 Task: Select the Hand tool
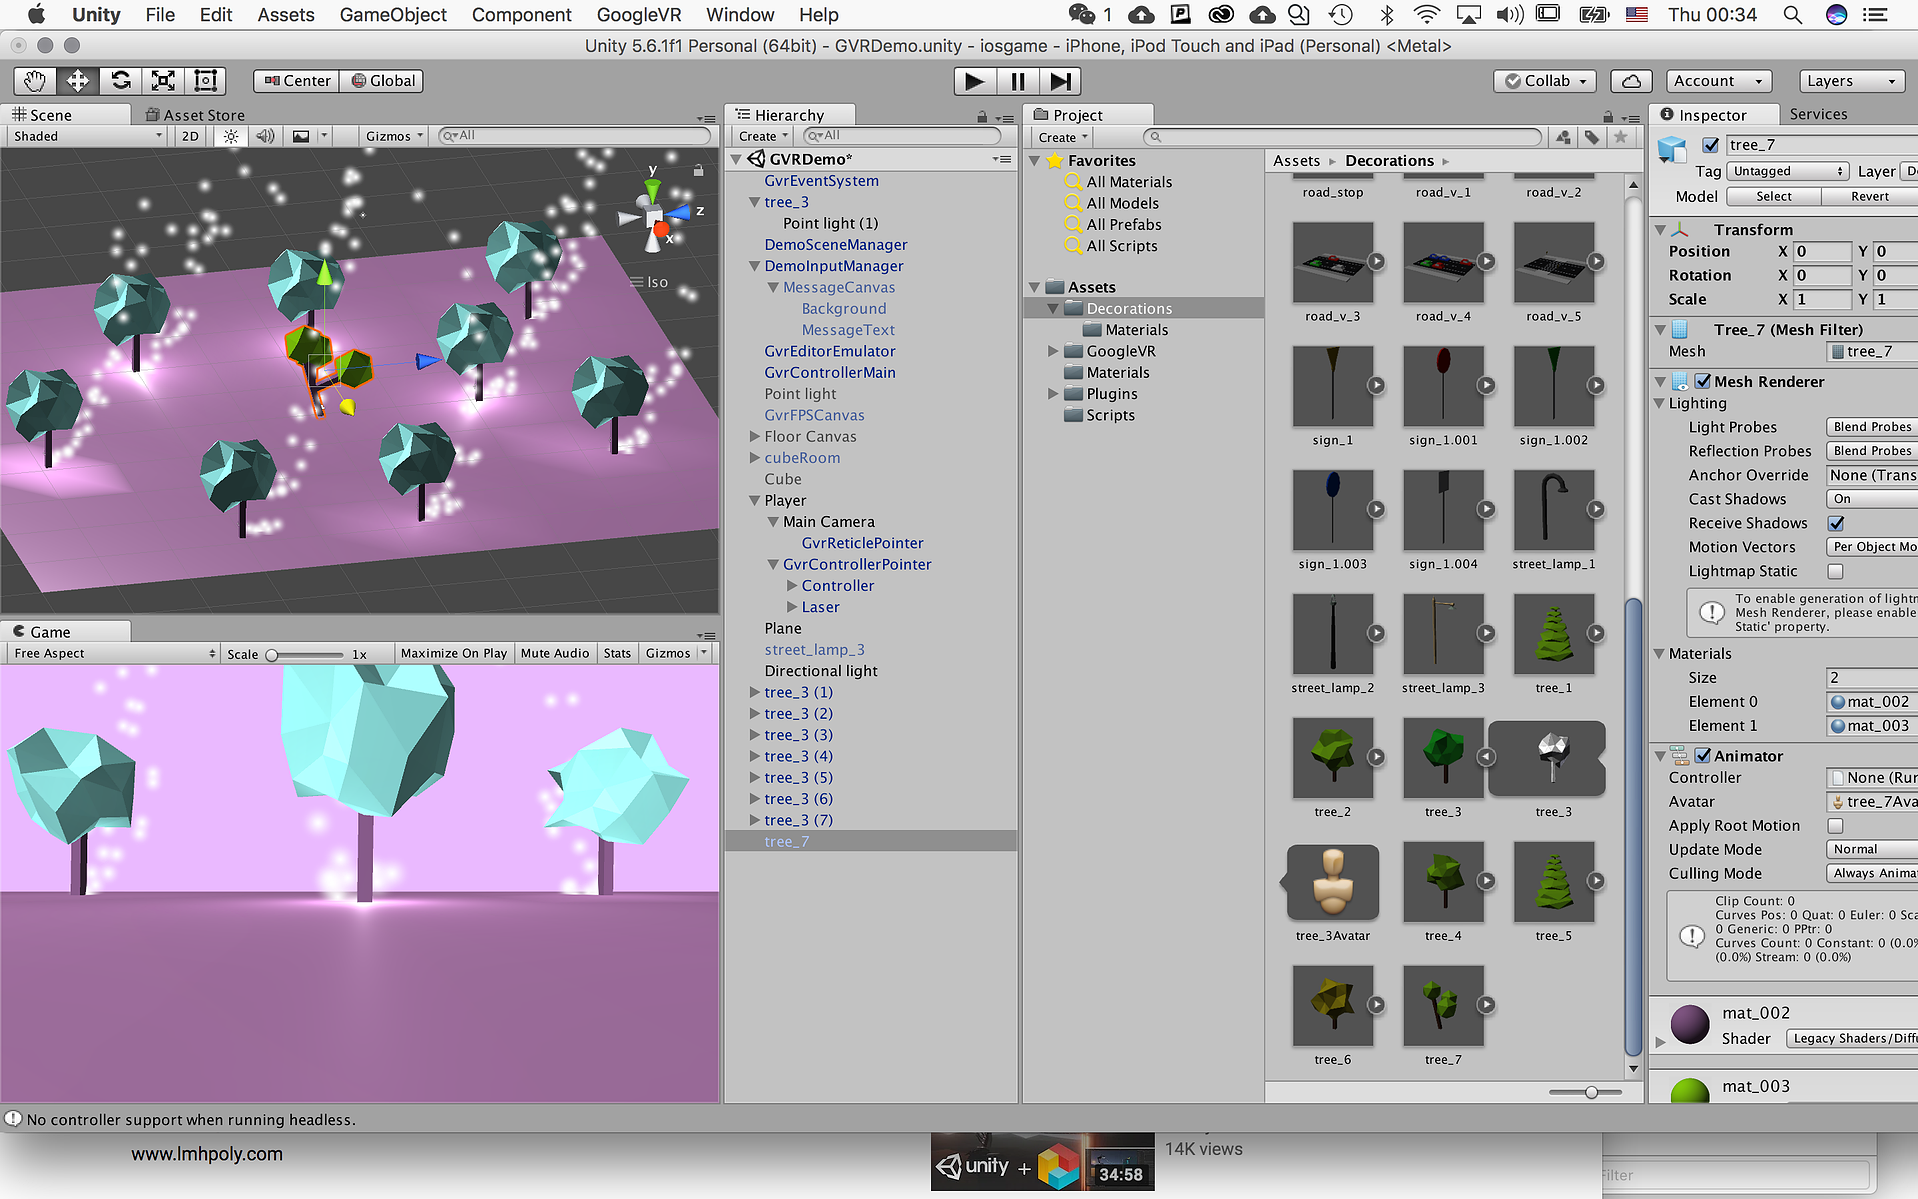(x=35, y=81)
